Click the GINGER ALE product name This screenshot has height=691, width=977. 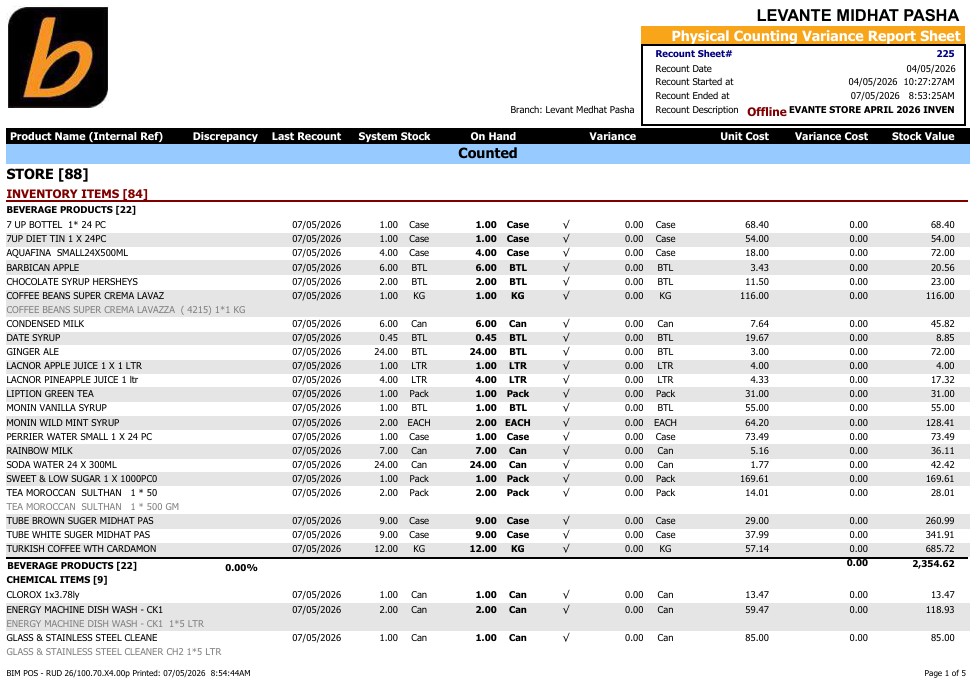click(x=32, y=352)
